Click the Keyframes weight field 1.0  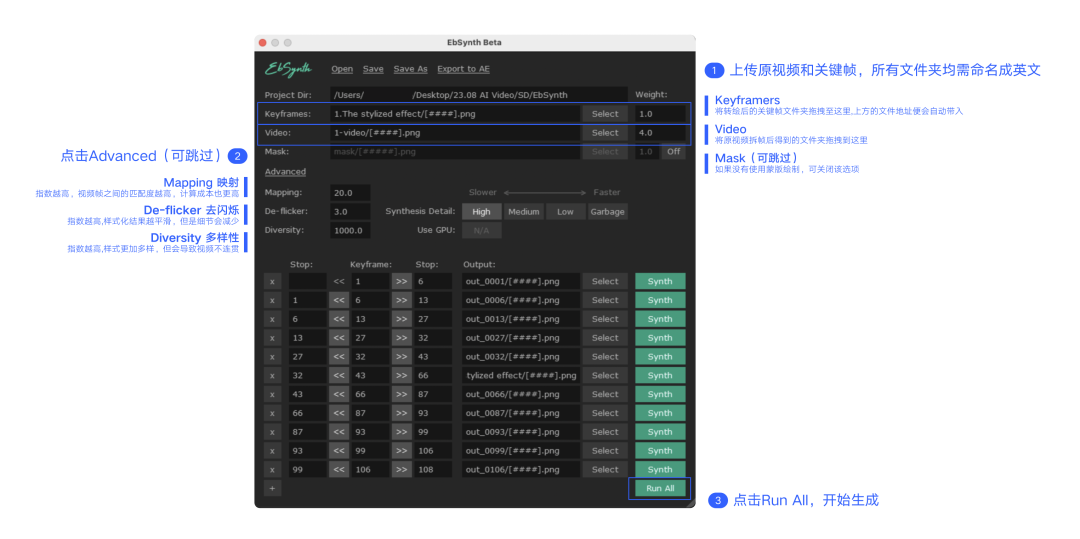pos(660,114)
